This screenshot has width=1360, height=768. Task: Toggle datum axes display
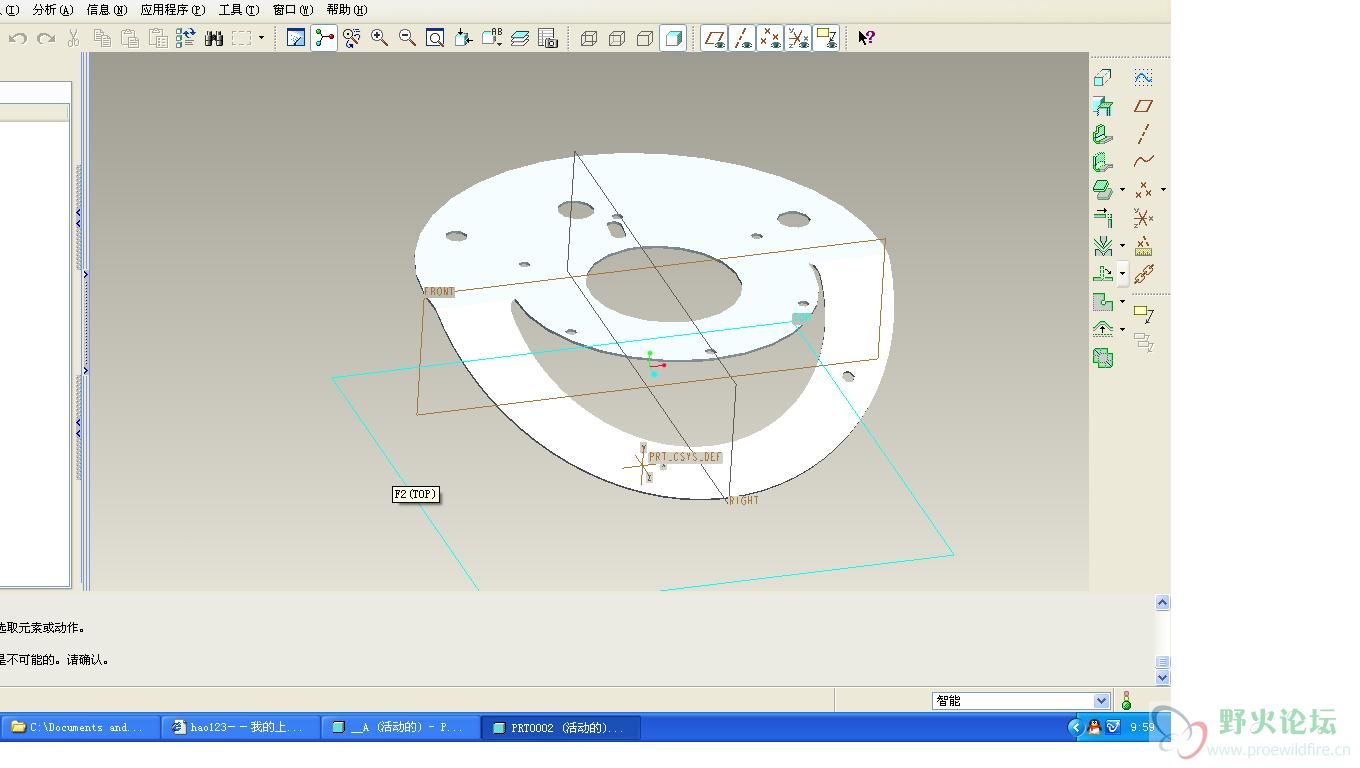pyautogui.click(x=742, y=38)
